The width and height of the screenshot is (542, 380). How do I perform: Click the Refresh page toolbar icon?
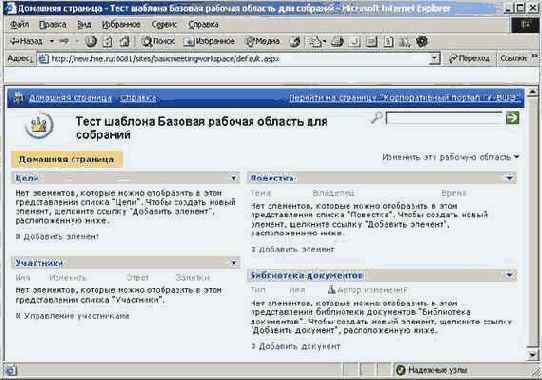(x=108, y=42)
